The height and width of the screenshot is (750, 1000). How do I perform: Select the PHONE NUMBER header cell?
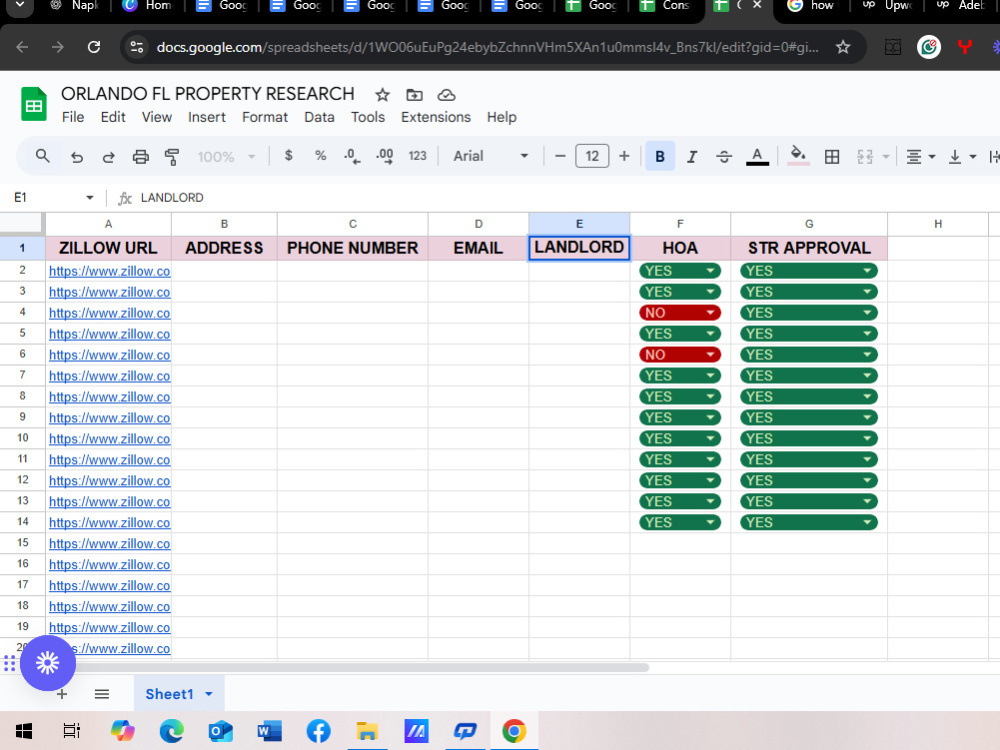tap(353, 248)
